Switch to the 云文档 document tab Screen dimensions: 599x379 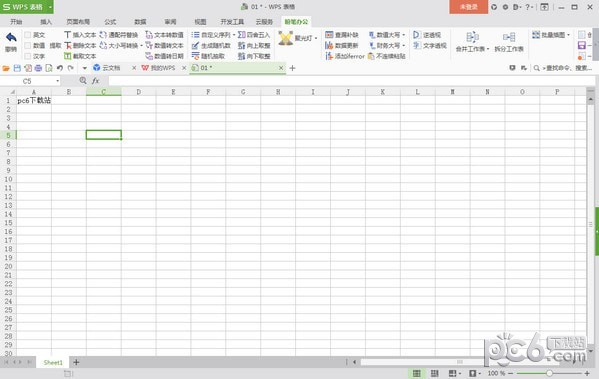tap(111, 68)
